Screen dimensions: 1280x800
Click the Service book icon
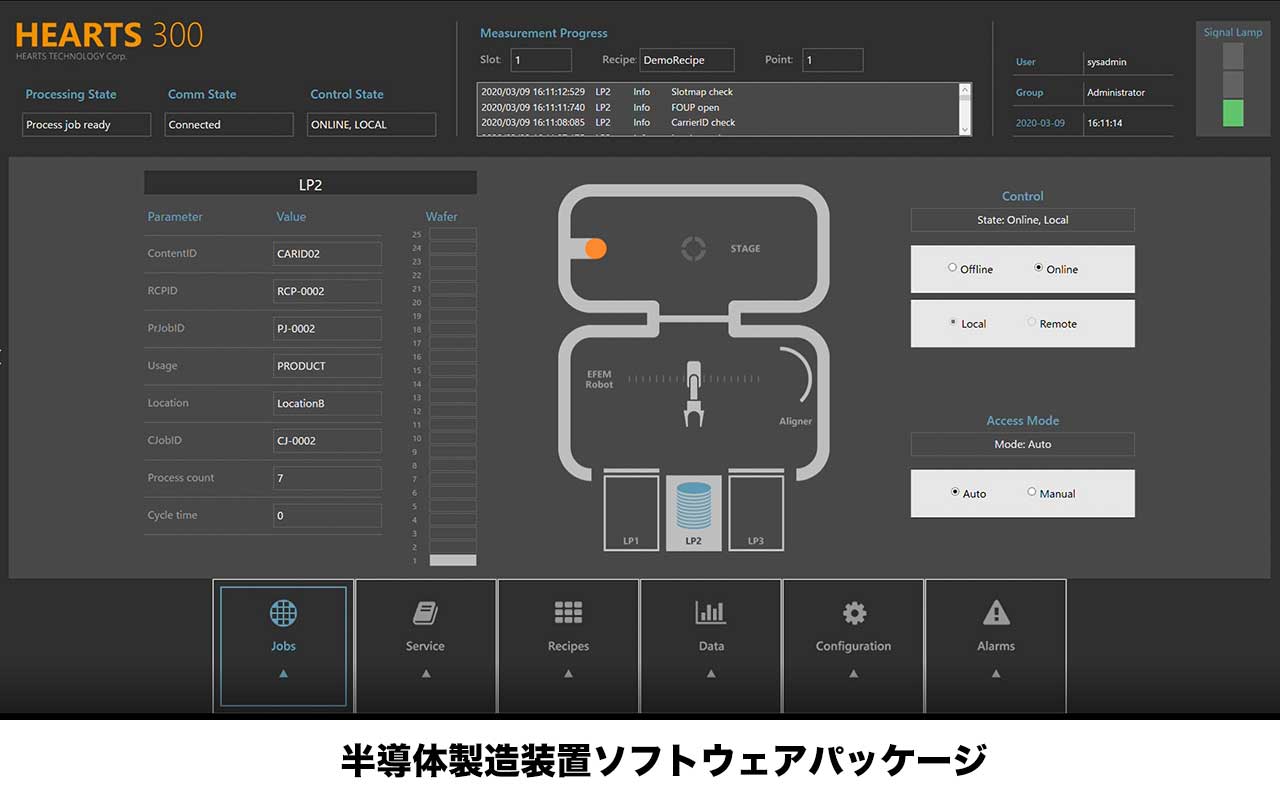tap(425, 613)
